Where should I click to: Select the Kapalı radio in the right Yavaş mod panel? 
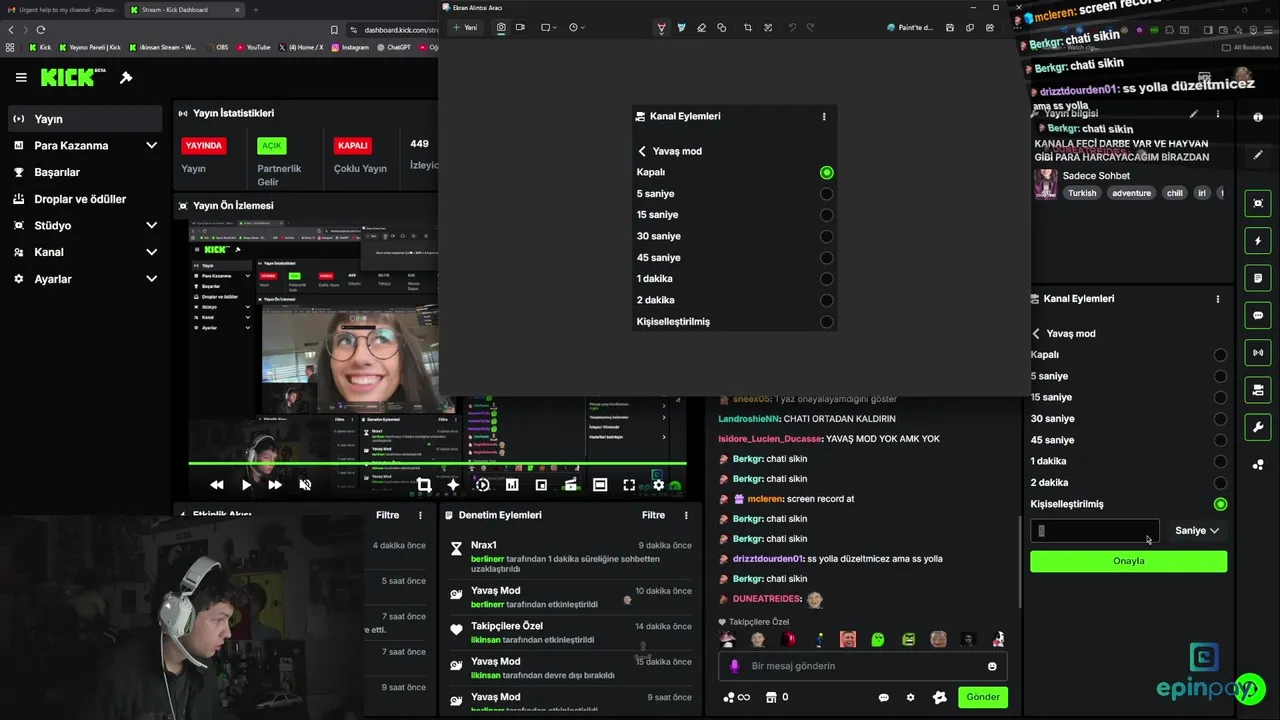click(x=1220, y=355)
